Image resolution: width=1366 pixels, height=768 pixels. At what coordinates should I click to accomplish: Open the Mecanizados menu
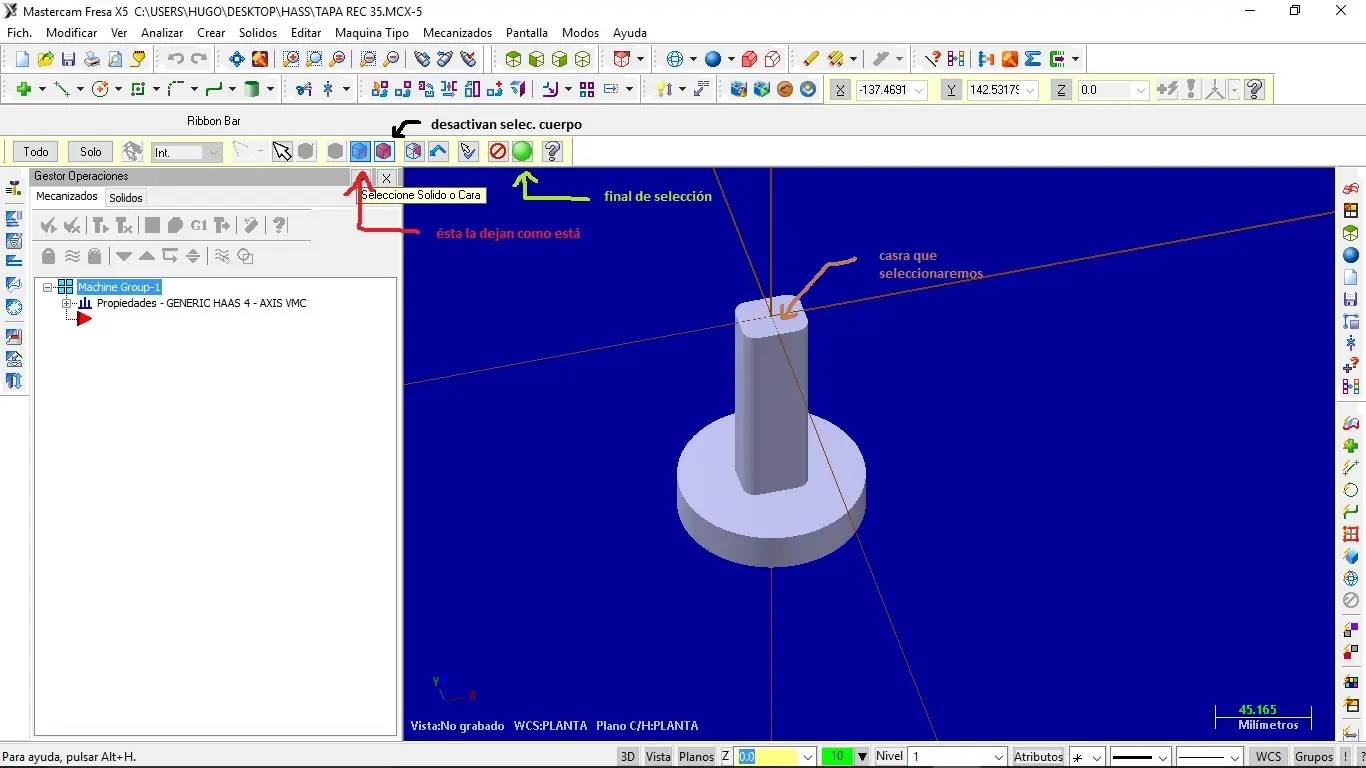pos(457,32)
